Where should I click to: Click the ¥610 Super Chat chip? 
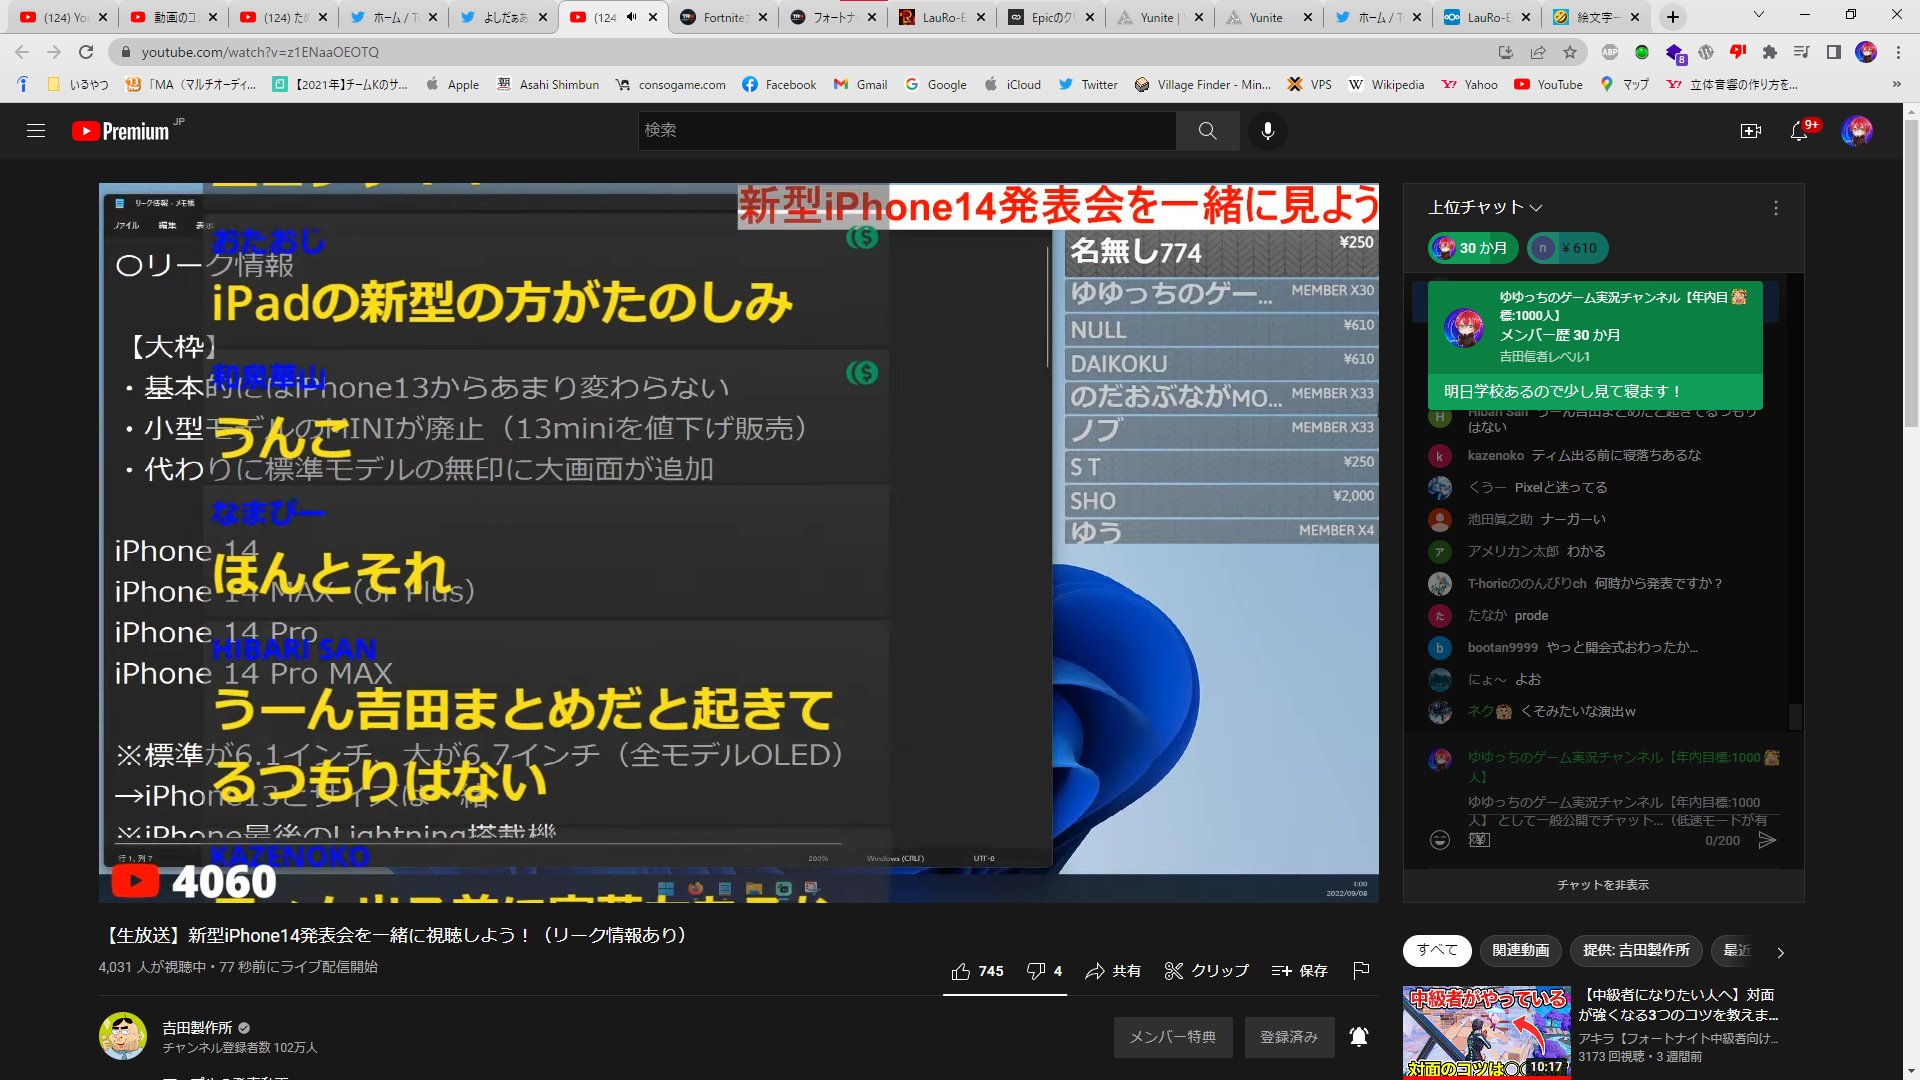(x=1567, y=248)
